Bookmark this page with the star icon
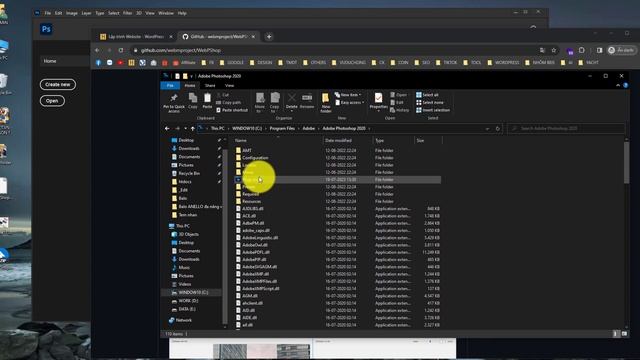Screen dimensions: 640x360 (x=553, y=50)
